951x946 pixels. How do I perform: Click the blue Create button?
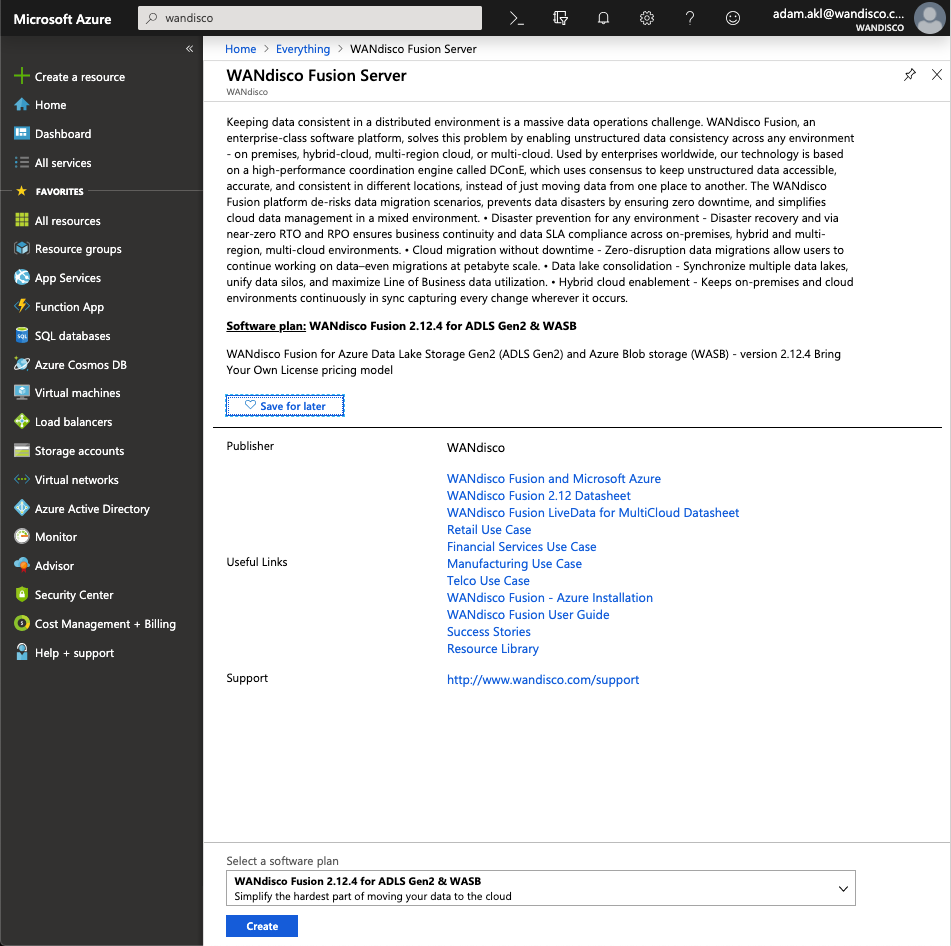[x=261, y=926]
